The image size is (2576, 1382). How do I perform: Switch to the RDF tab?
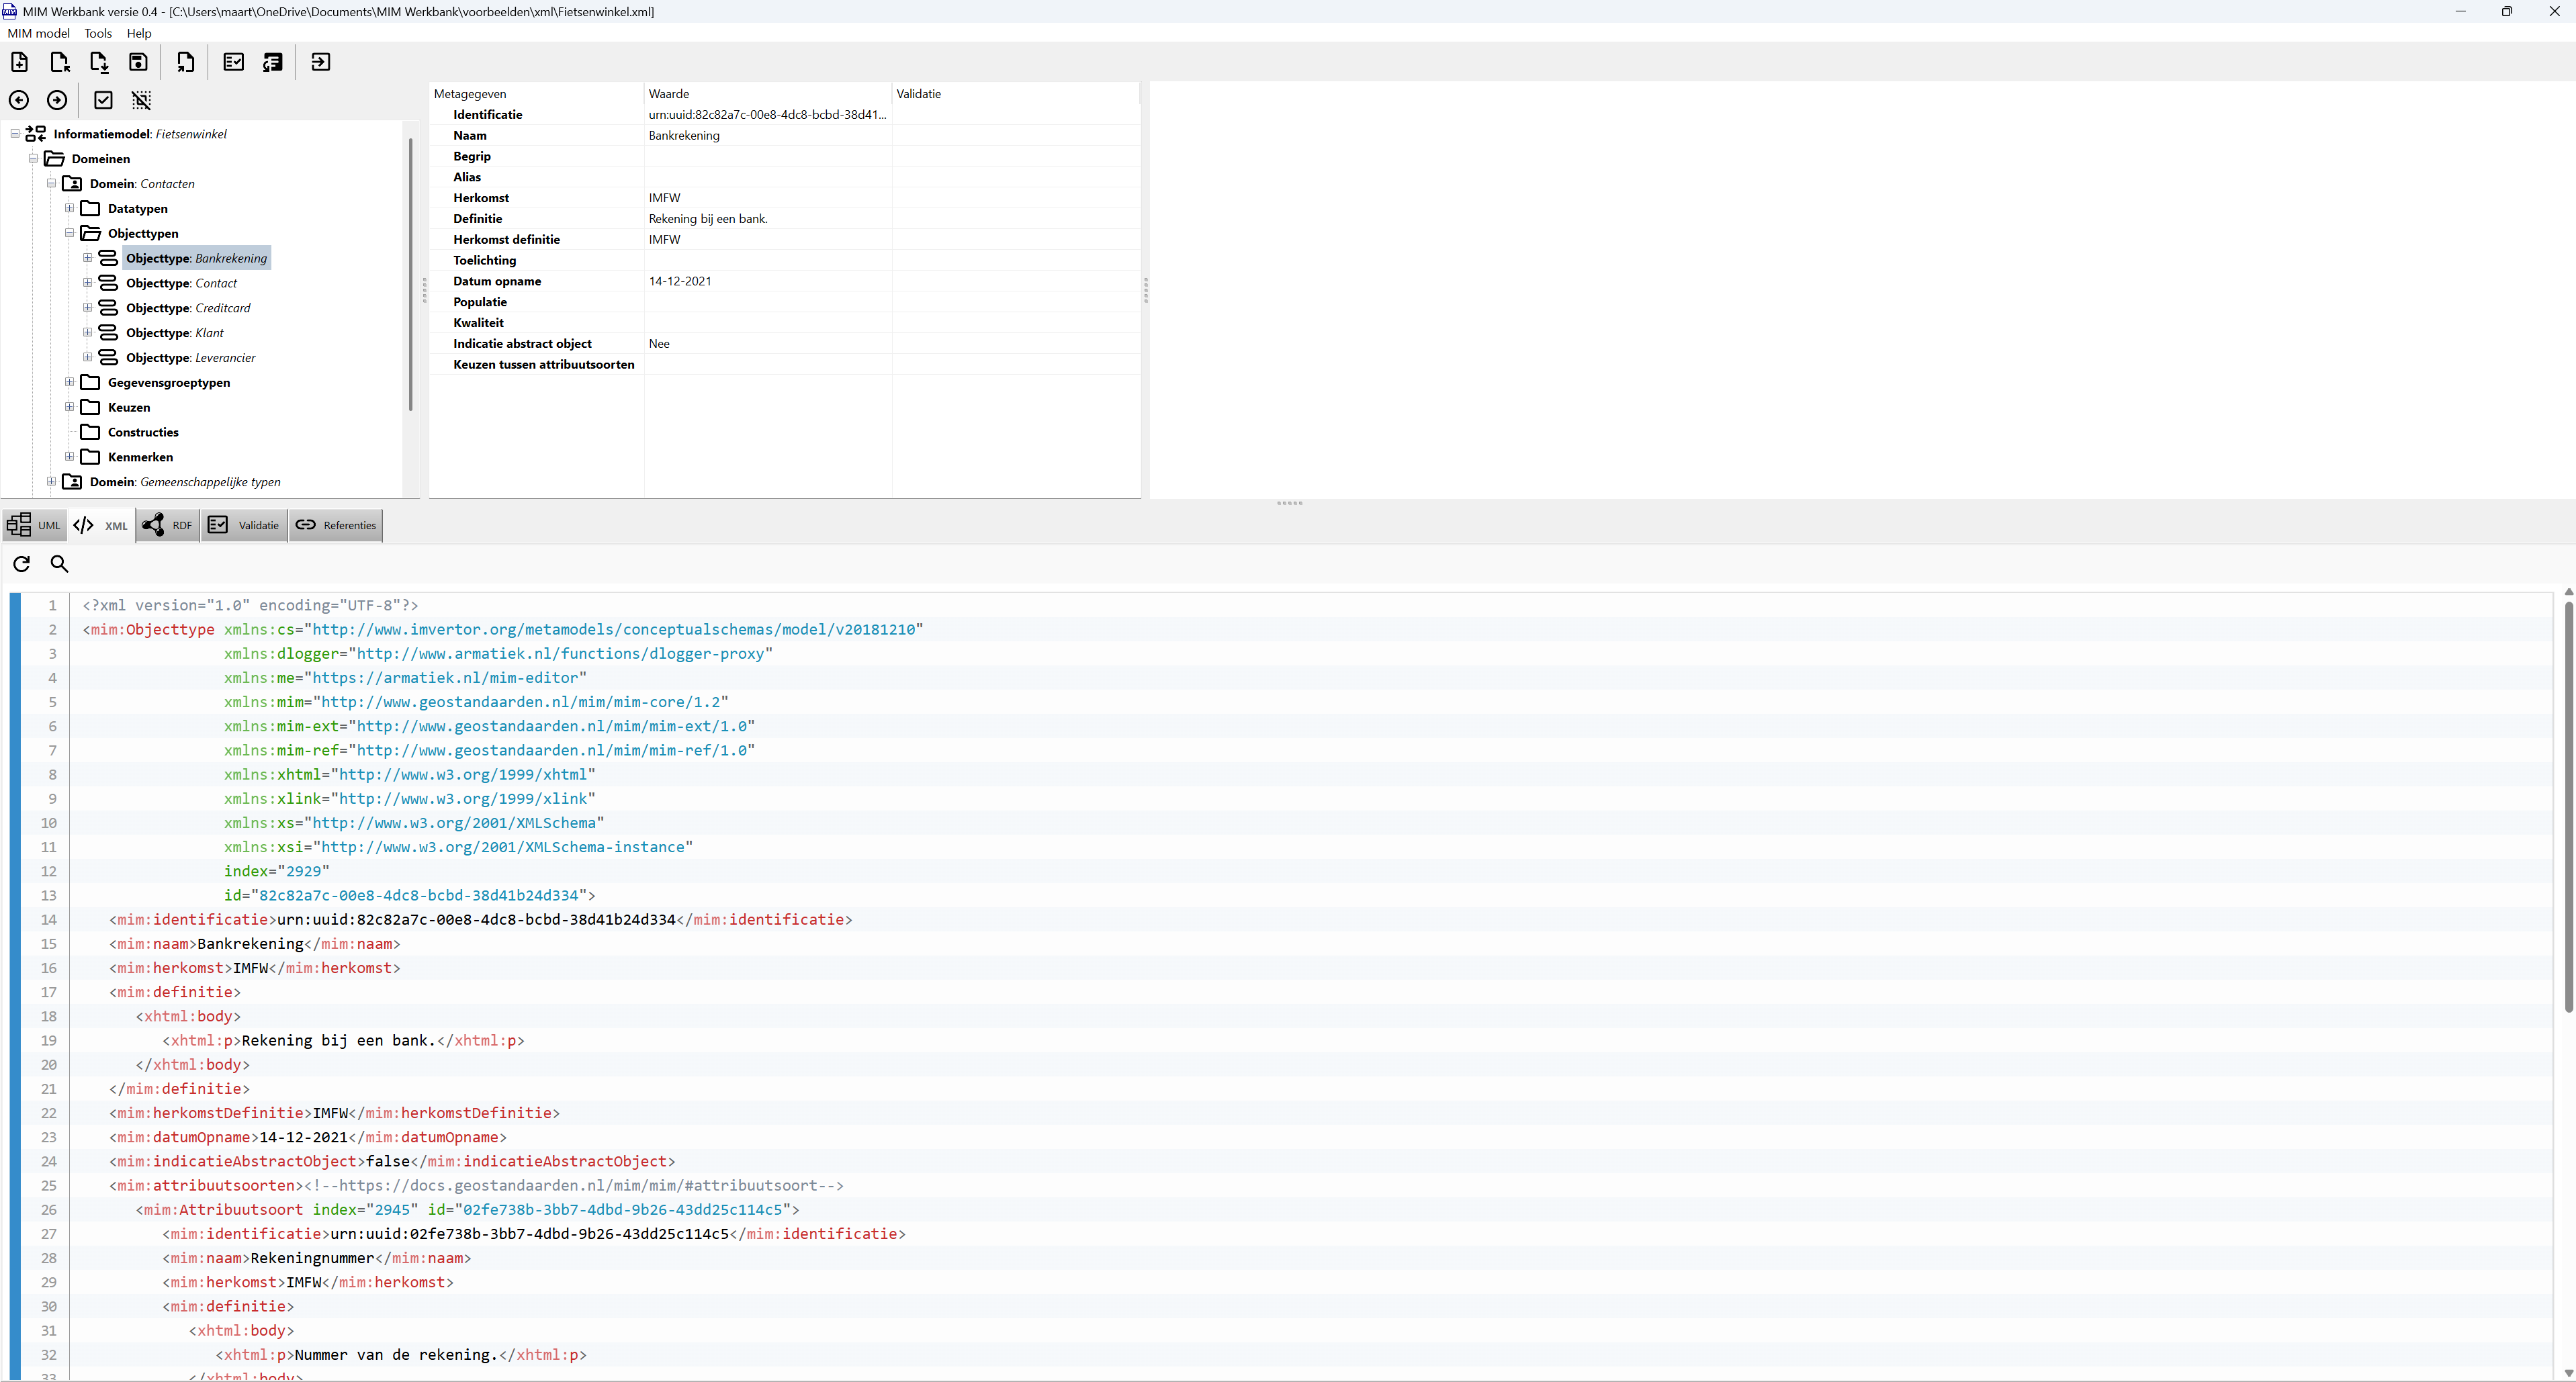pos(167,525)
